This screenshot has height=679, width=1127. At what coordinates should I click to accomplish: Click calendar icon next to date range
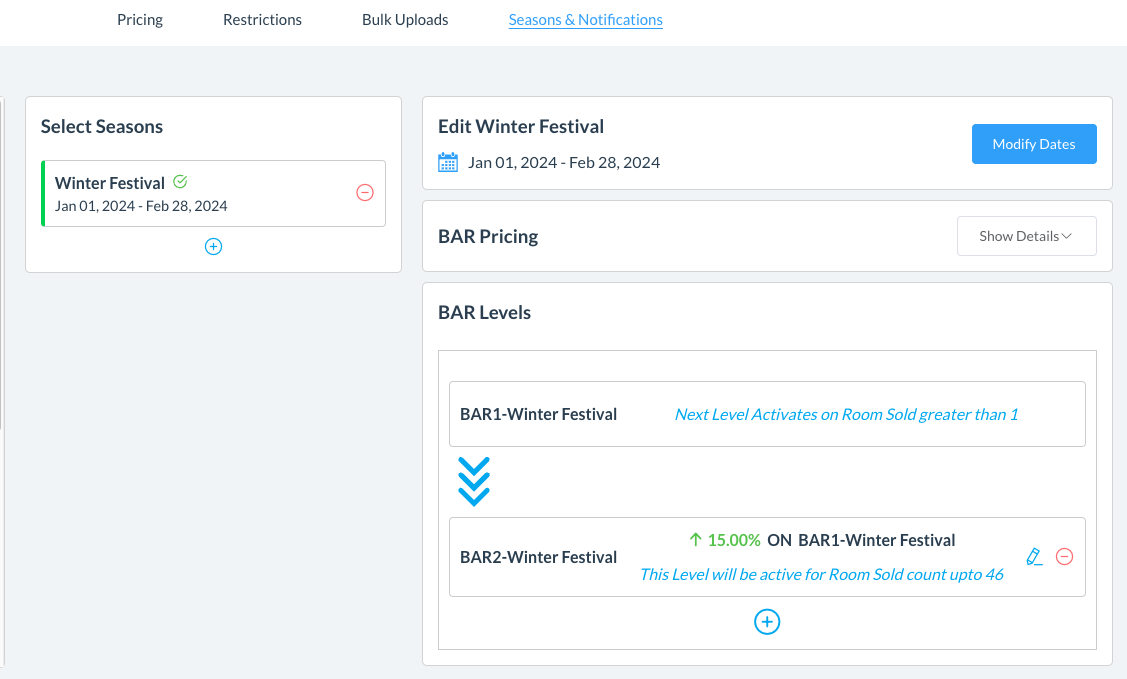(448, 162)
